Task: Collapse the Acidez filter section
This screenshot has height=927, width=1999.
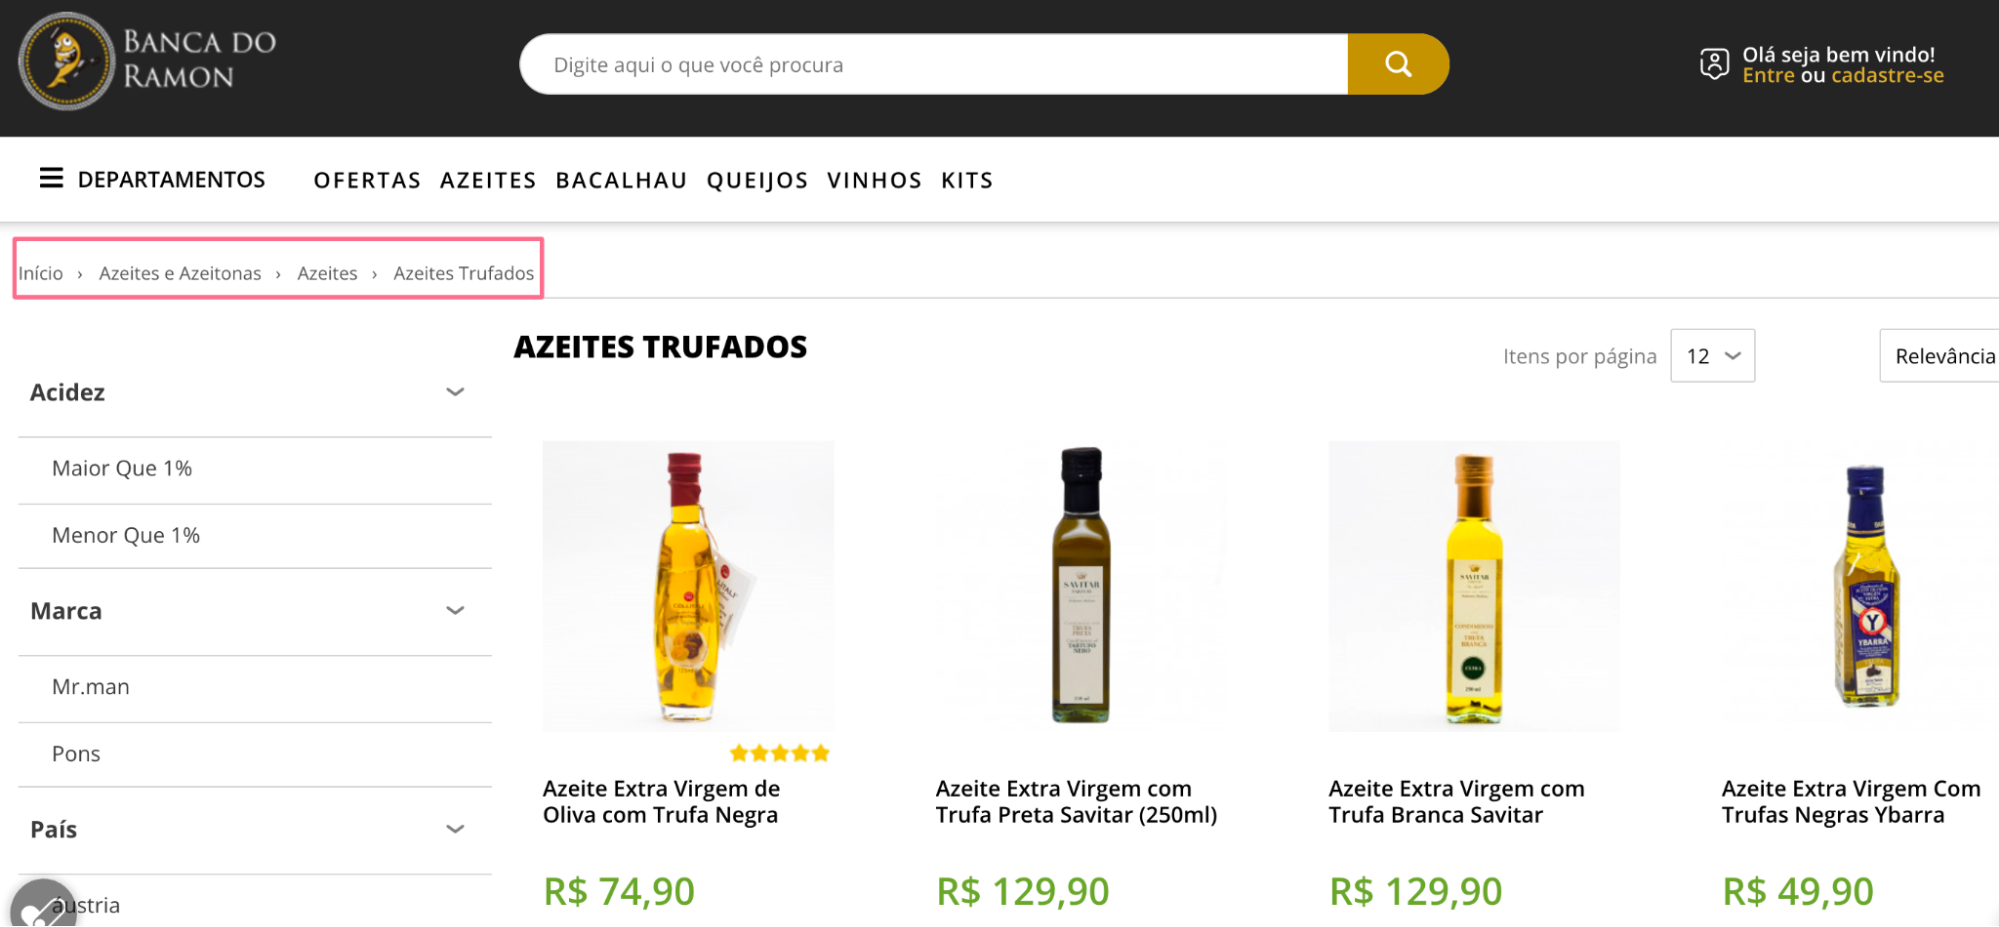Action: [455, 391]
